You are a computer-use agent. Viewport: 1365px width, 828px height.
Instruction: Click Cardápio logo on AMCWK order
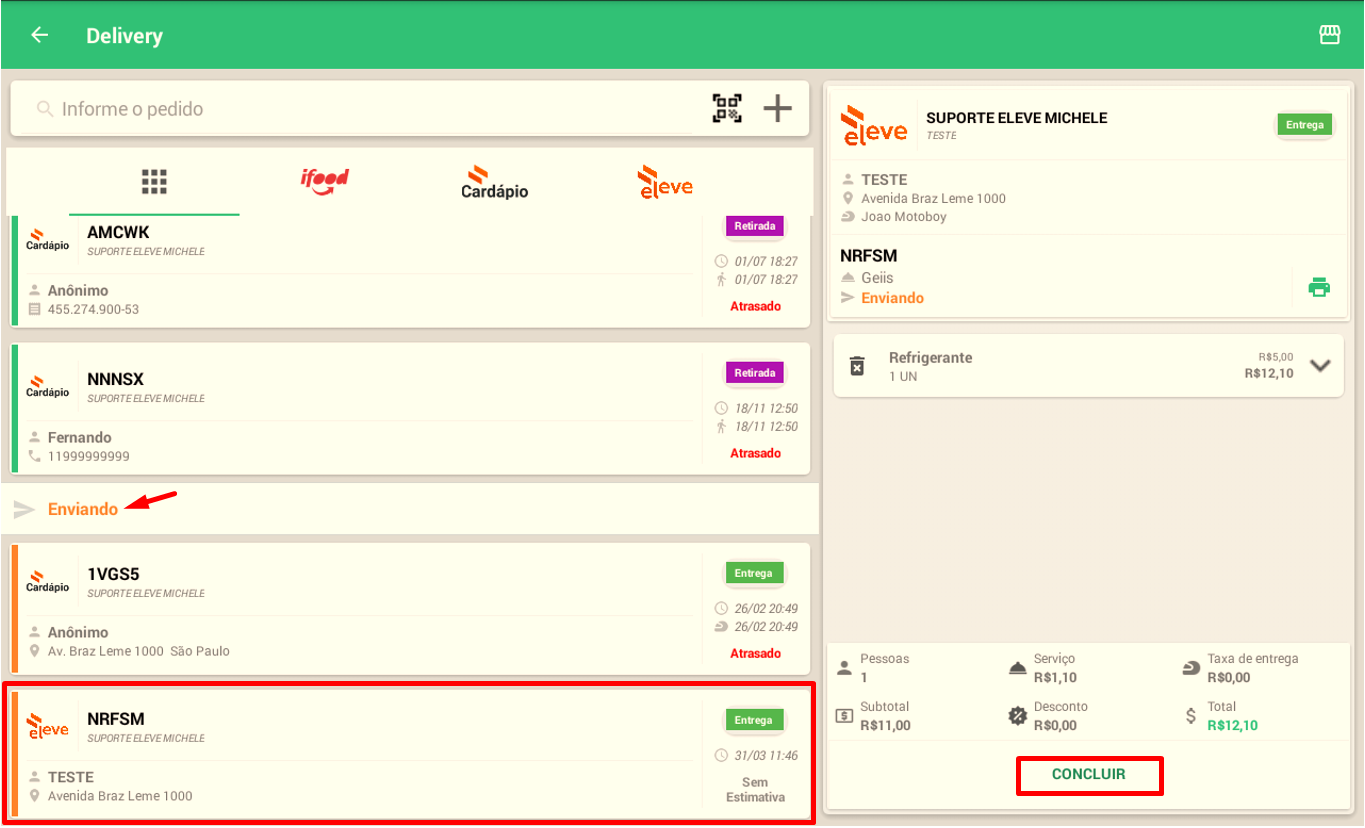(48, 240)
